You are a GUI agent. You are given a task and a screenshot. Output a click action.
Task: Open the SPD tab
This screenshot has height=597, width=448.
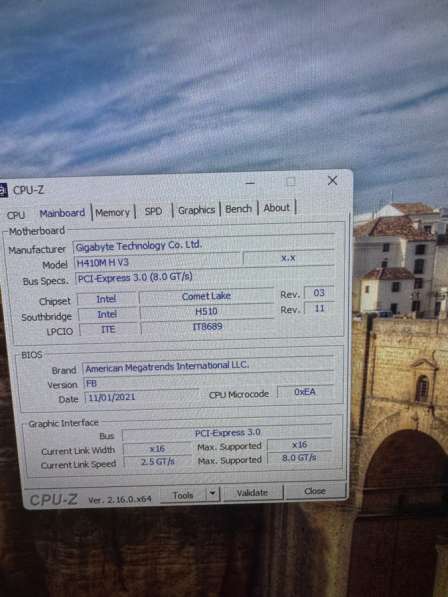pyautogui.click(x=153, y=211)
